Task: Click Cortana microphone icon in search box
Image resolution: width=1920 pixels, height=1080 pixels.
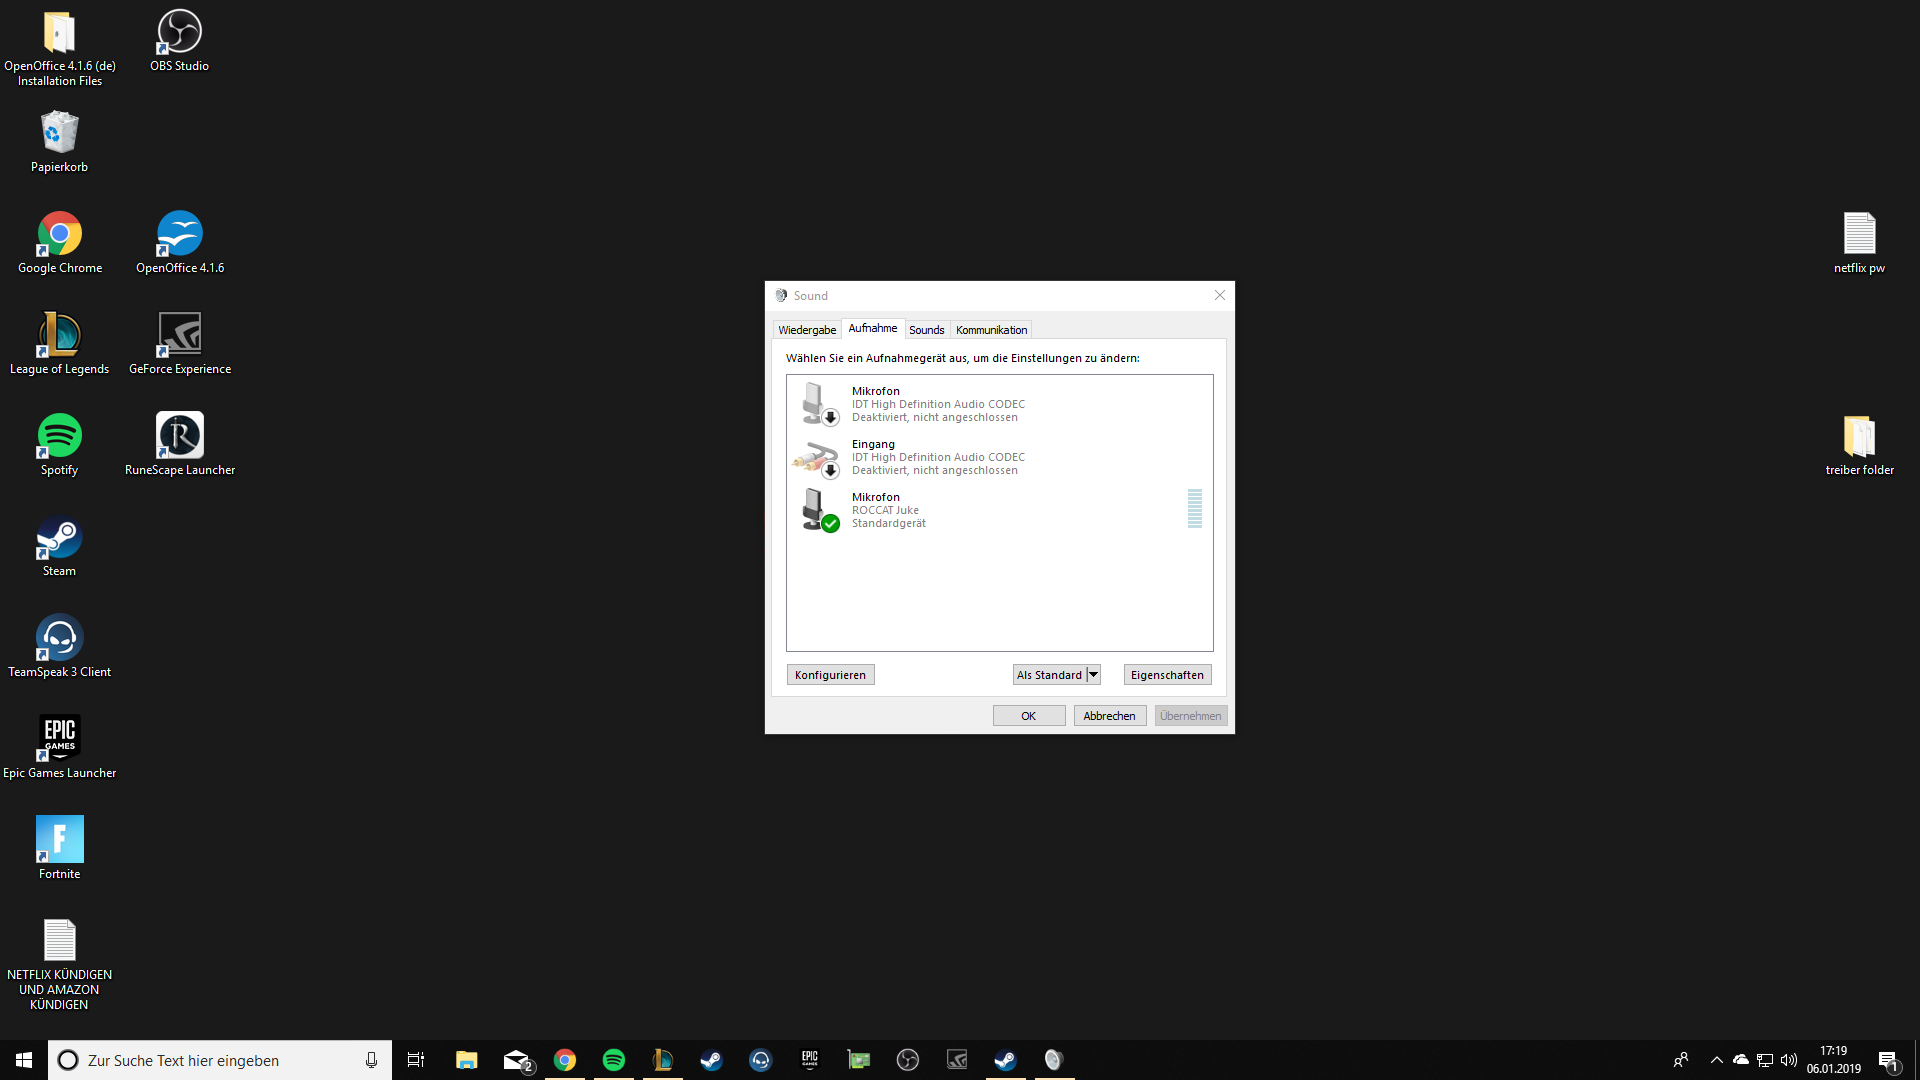Action: tap(371, 1060)
